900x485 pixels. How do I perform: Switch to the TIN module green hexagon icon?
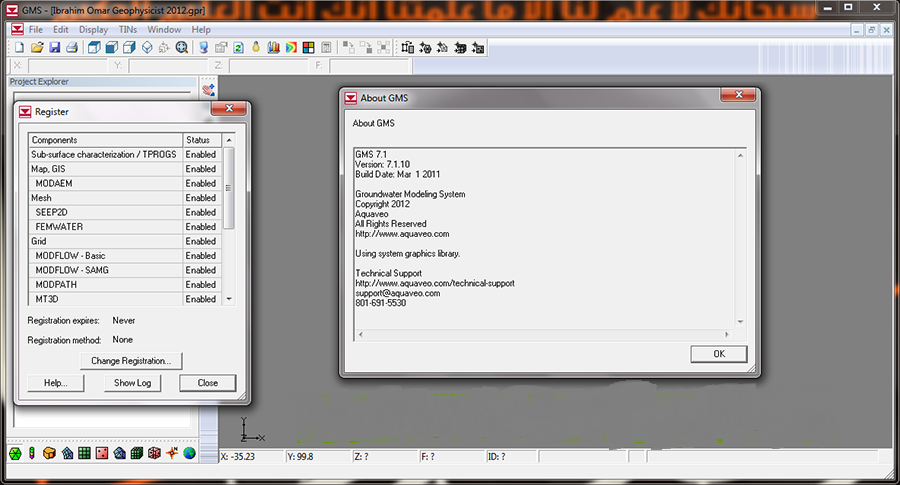tap(15, 453)
